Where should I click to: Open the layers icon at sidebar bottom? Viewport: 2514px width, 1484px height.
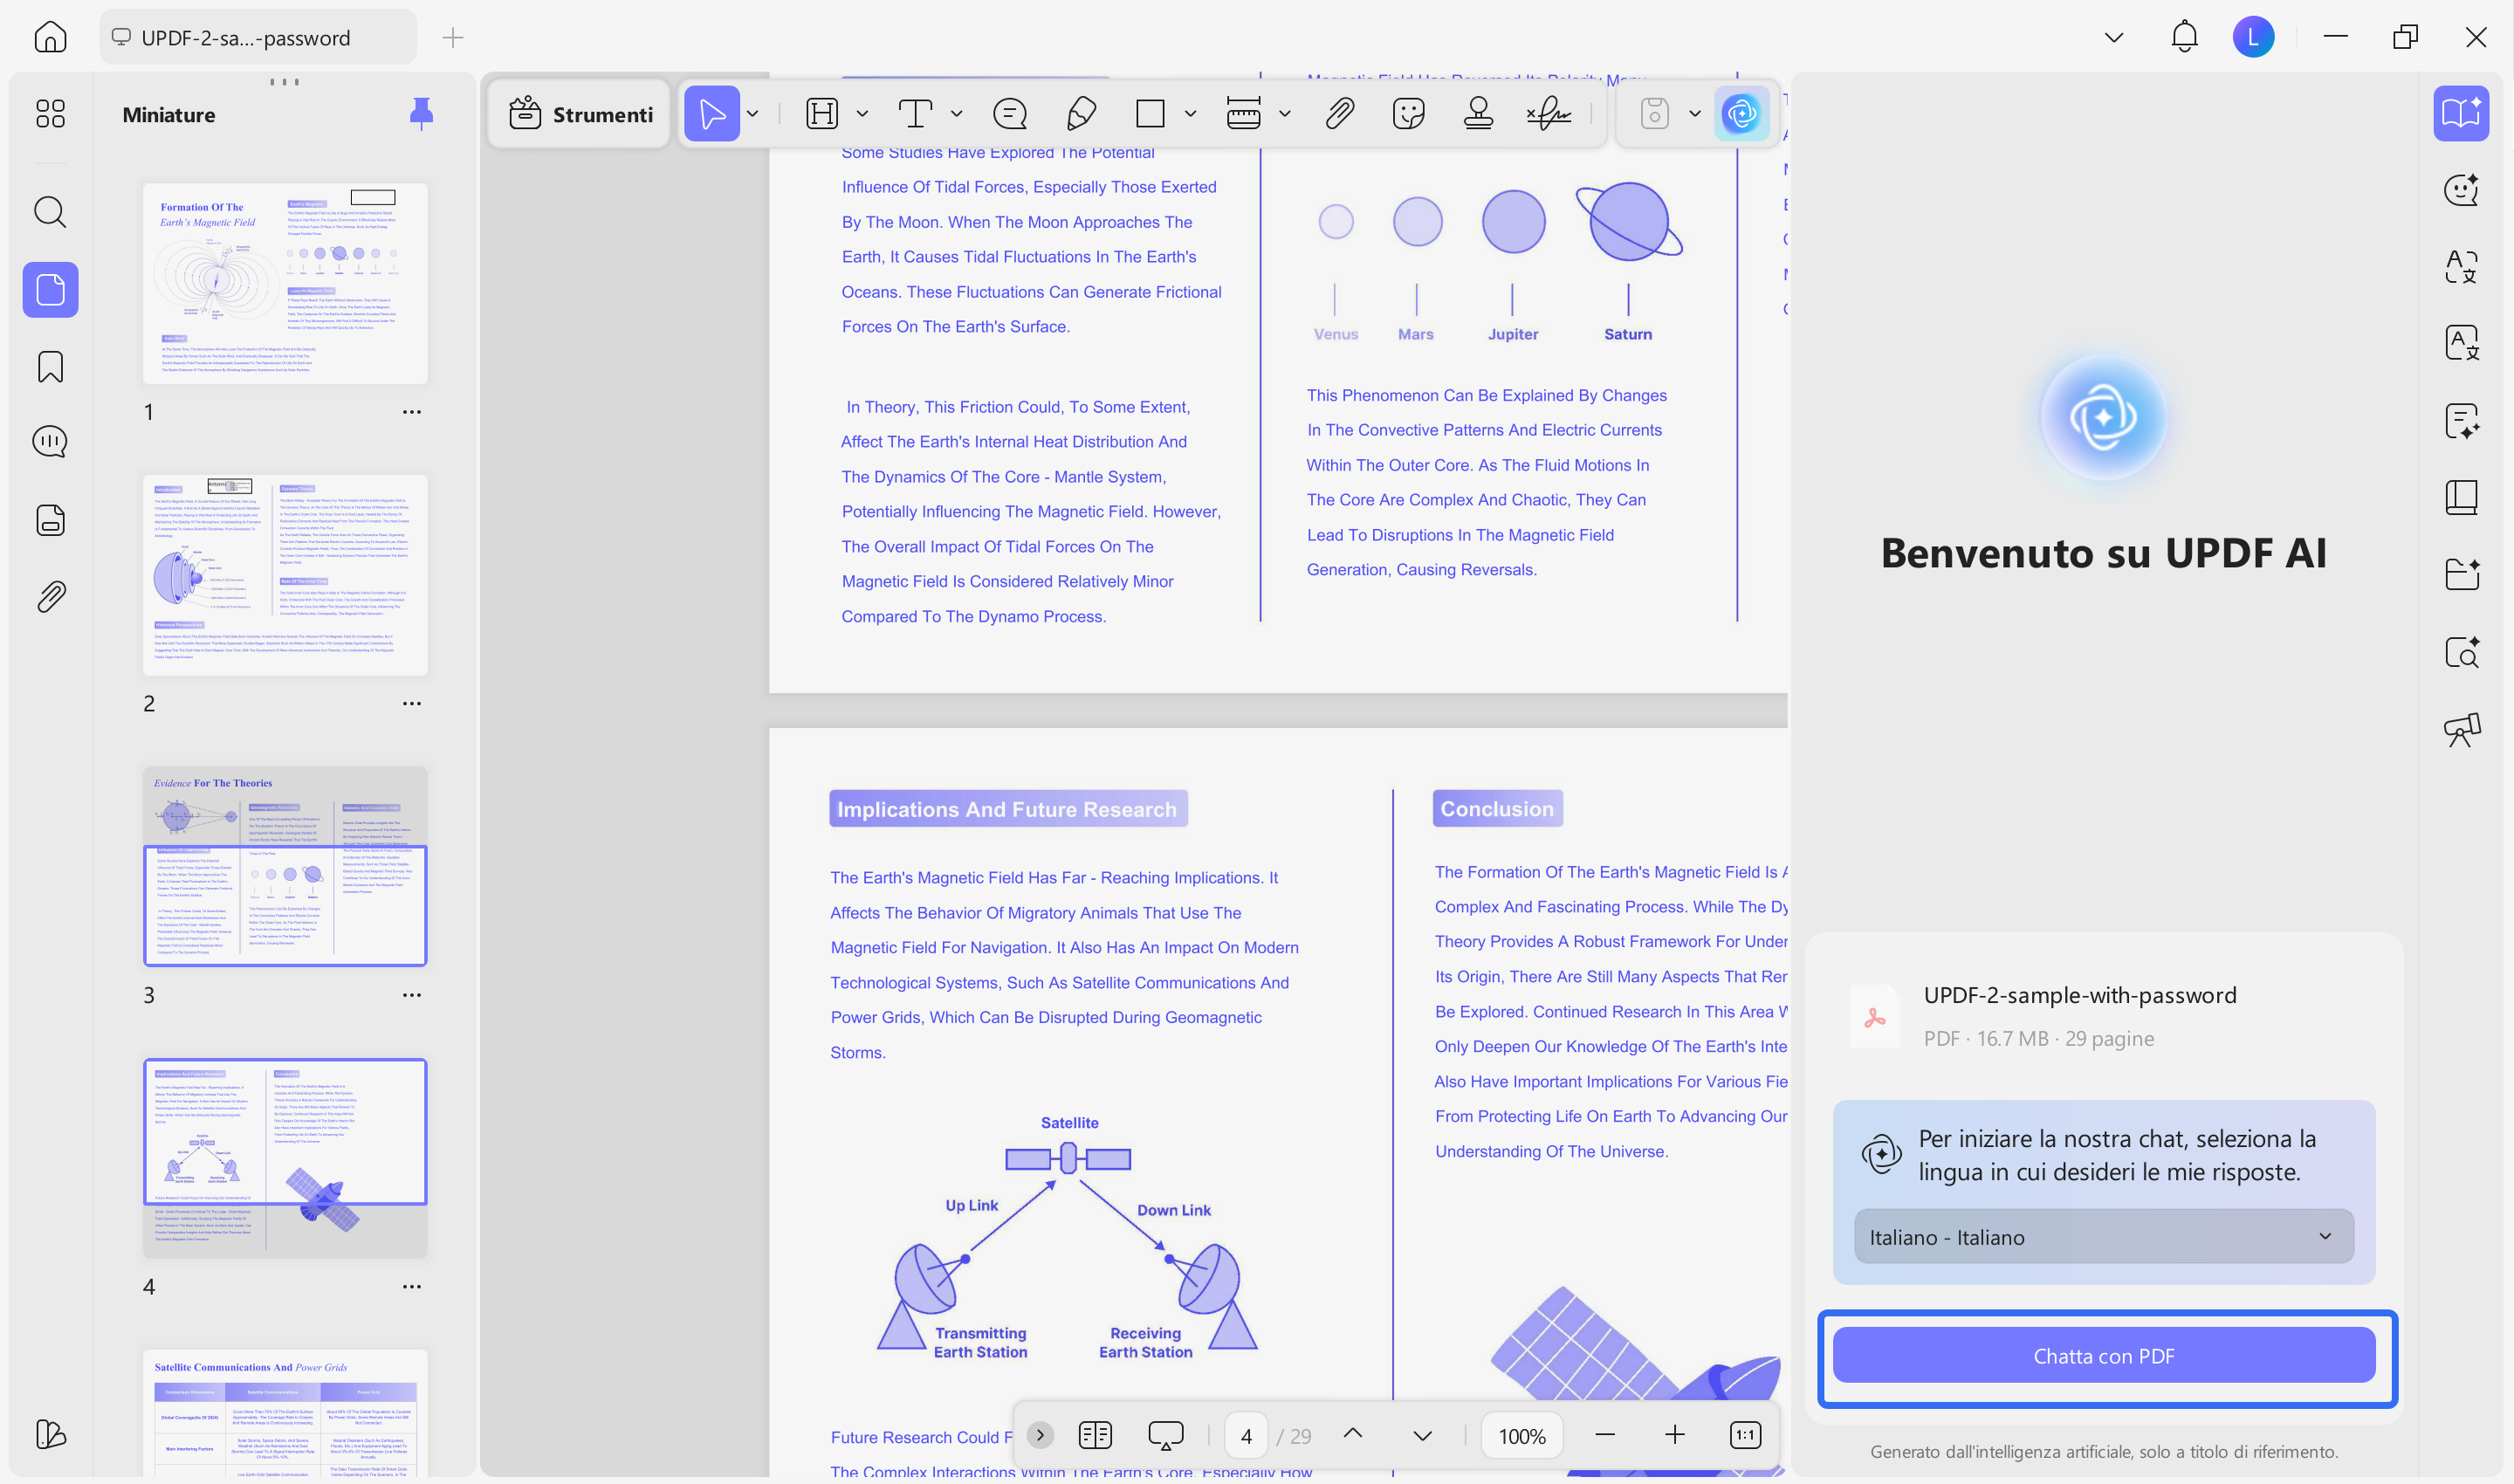[50, 1434]
